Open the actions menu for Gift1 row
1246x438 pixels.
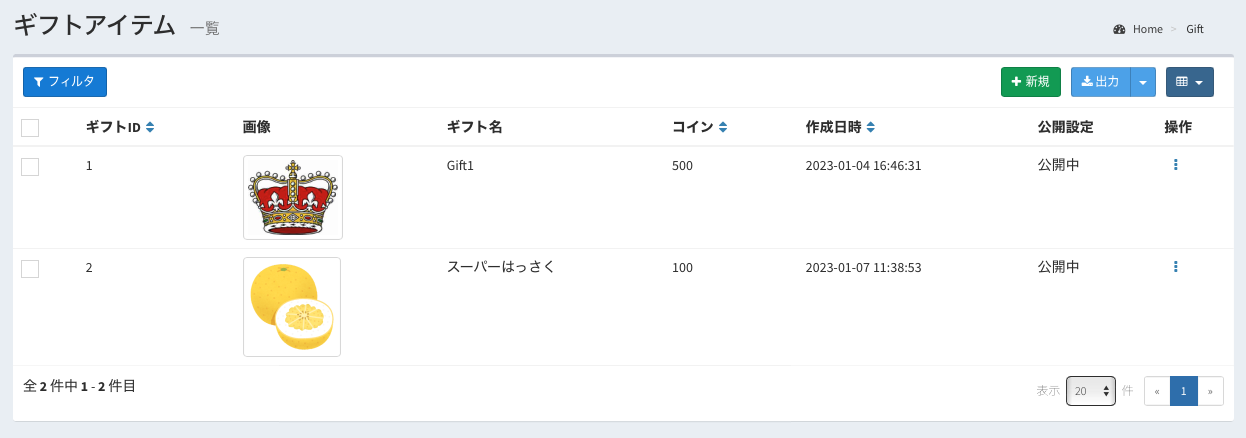[x=1175, y=165]
